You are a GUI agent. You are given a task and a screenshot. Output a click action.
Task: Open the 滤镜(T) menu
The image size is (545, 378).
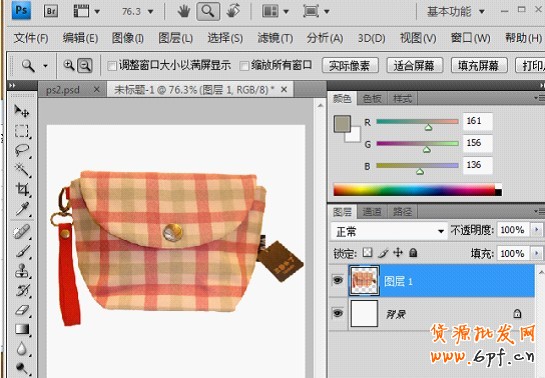click(x=275, y=38)
